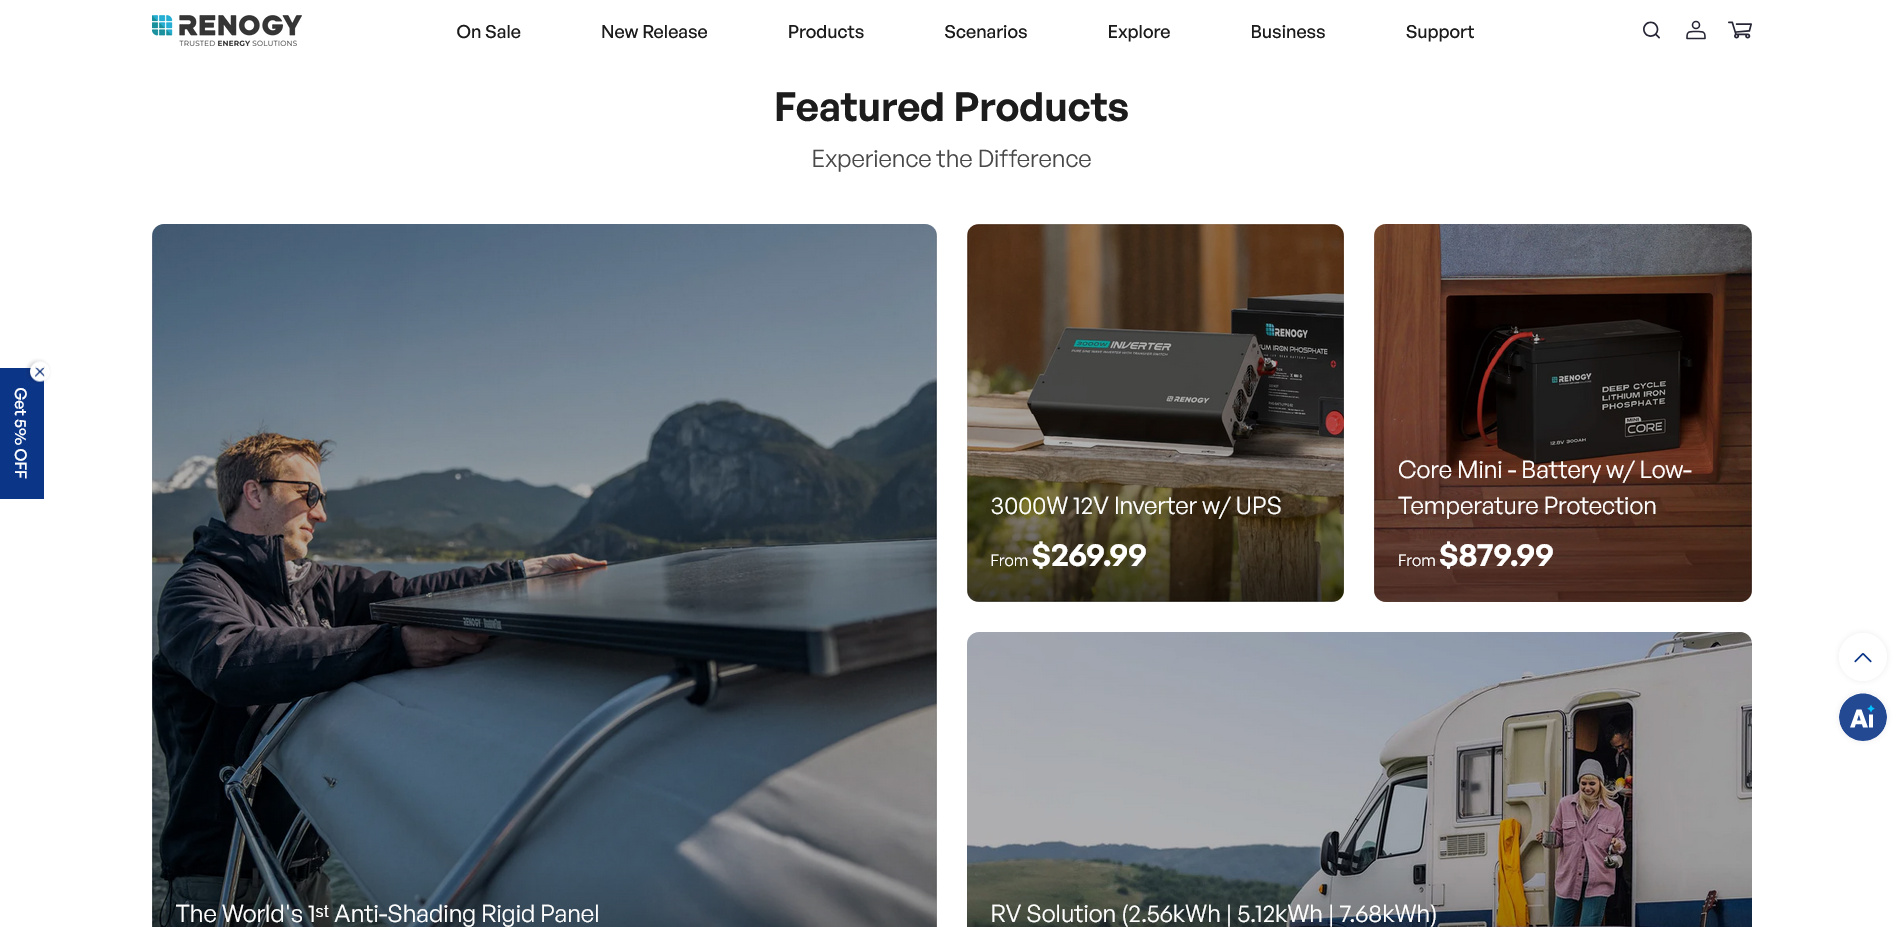Open the New Release menu item
The width and height of the screenshot is (1903, 927).
coord(654,32)
